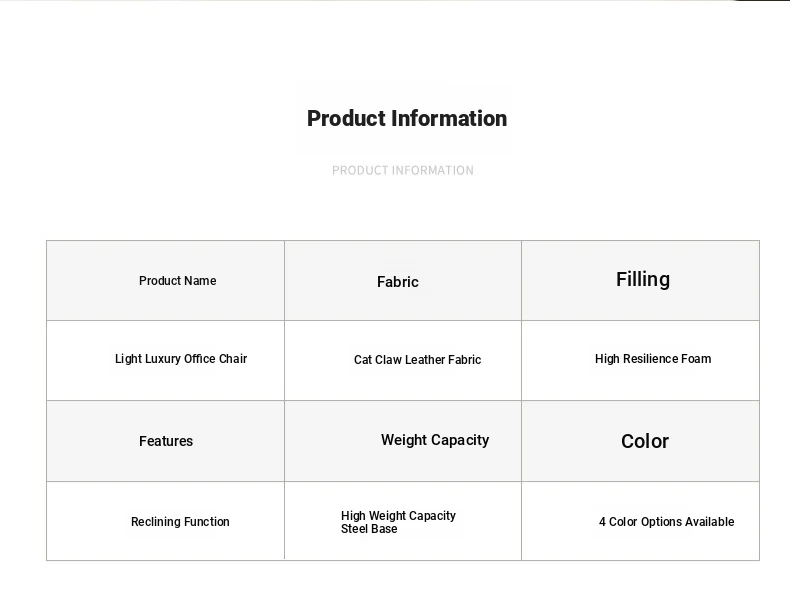Click Cat Claw Leather Fabric cell
This screenshot has width=790, height=611.
pos(403,361)
